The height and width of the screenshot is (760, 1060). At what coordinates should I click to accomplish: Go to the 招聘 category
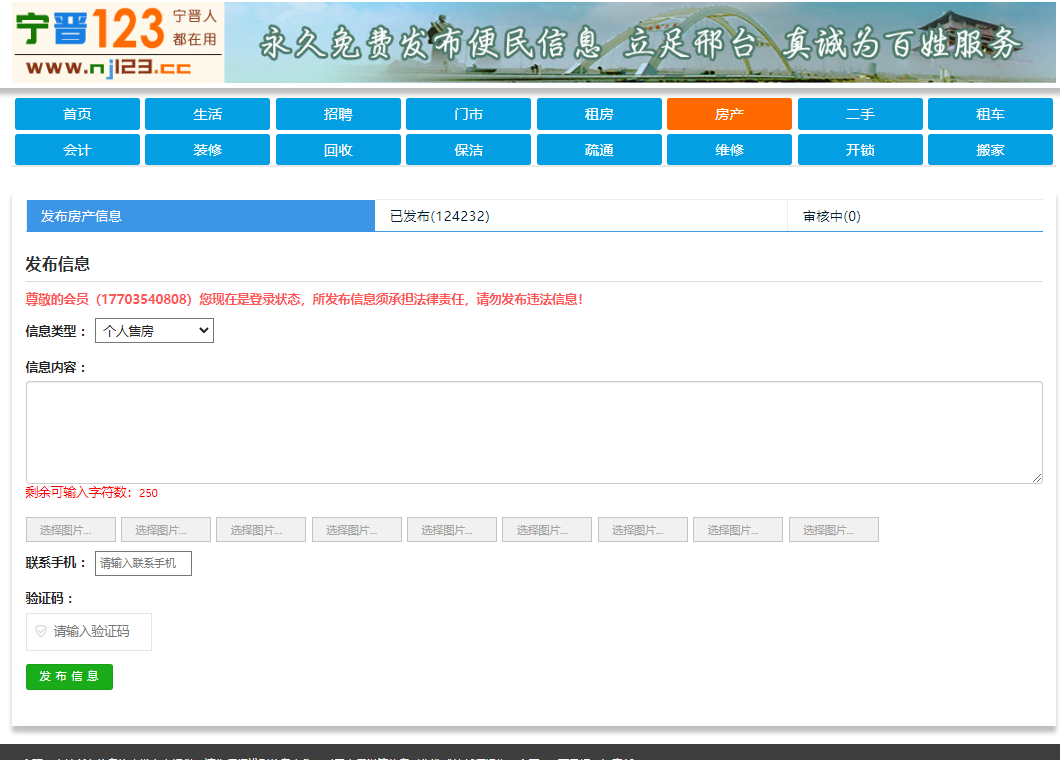point(338,114)
